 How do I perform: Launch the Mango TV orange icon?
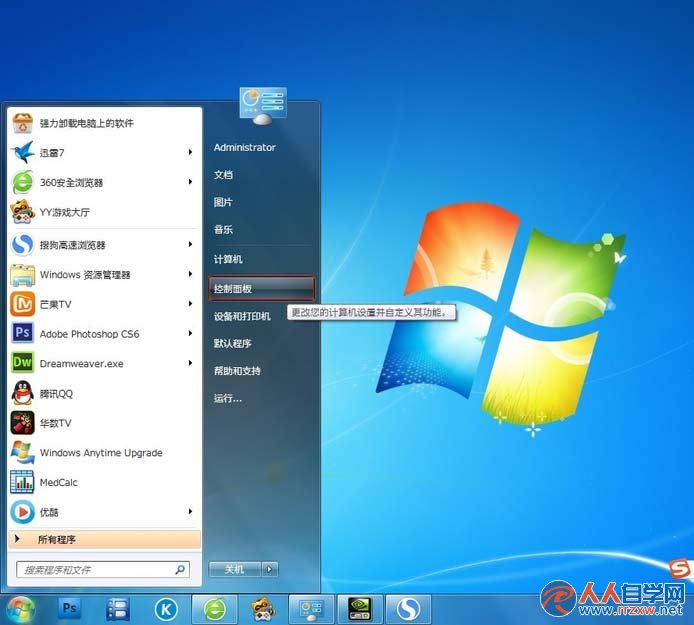23,304
